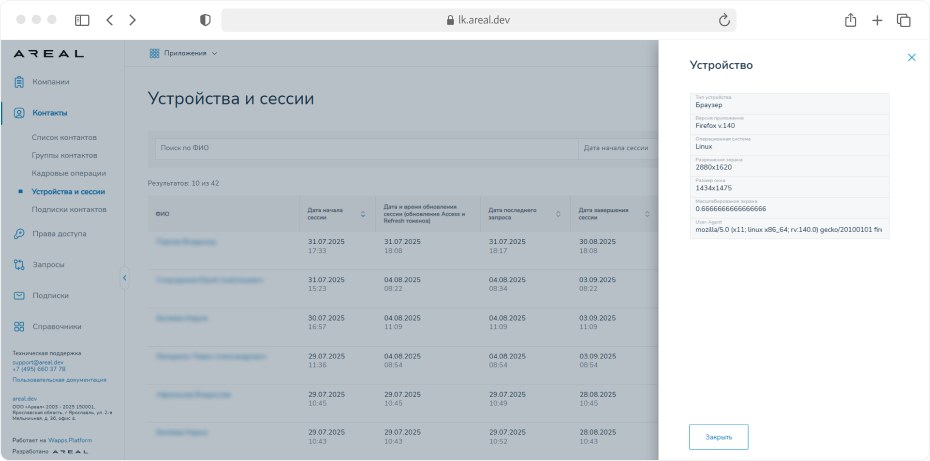
Task: Click the Safari sidebar toggle icon
Action: point(82,20)
